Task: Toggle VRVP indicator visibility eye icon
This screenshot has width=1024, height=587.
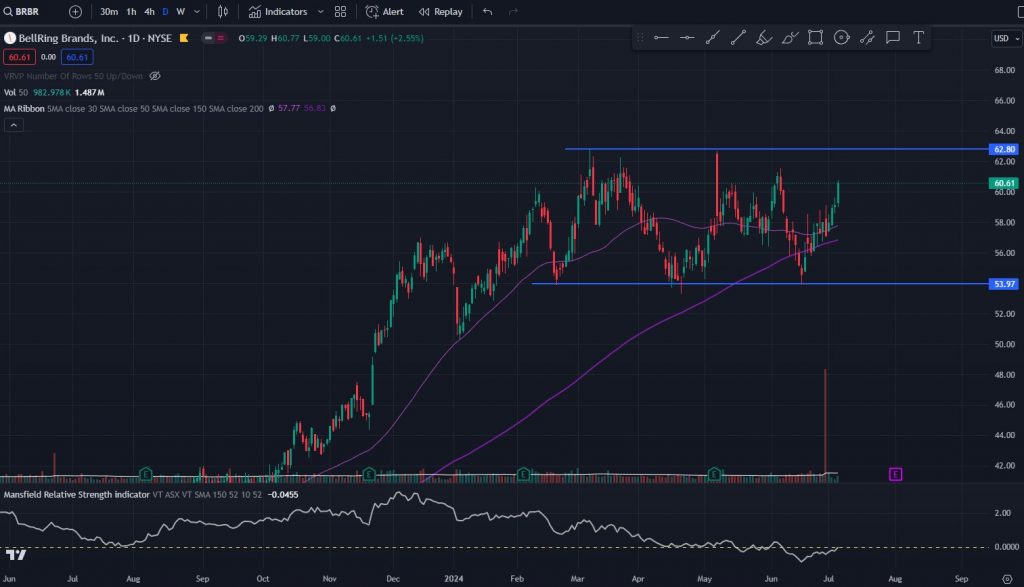Action: click(155, 76)
